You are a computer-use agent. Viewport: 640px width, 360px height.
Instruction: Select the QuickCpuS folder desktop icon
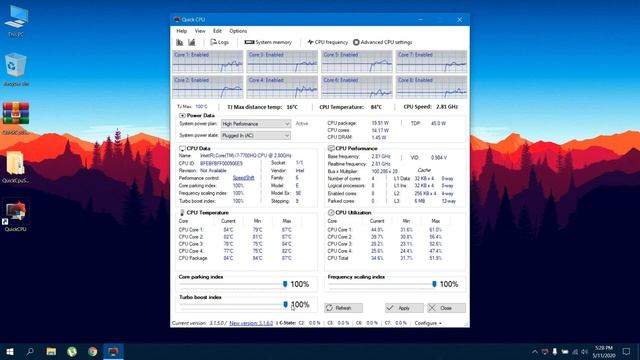(x=16, y=166)
